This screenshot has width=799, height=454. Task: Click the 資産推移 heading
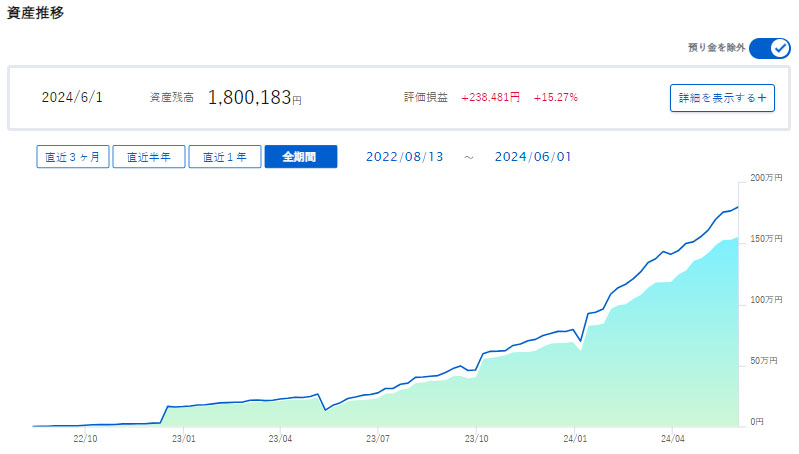36,13
